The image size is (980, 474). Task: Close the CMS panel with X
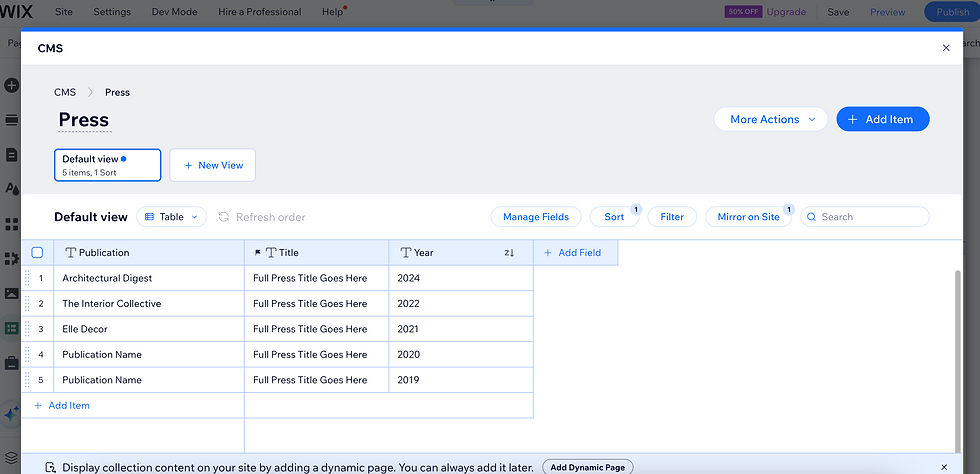point(946,48)
